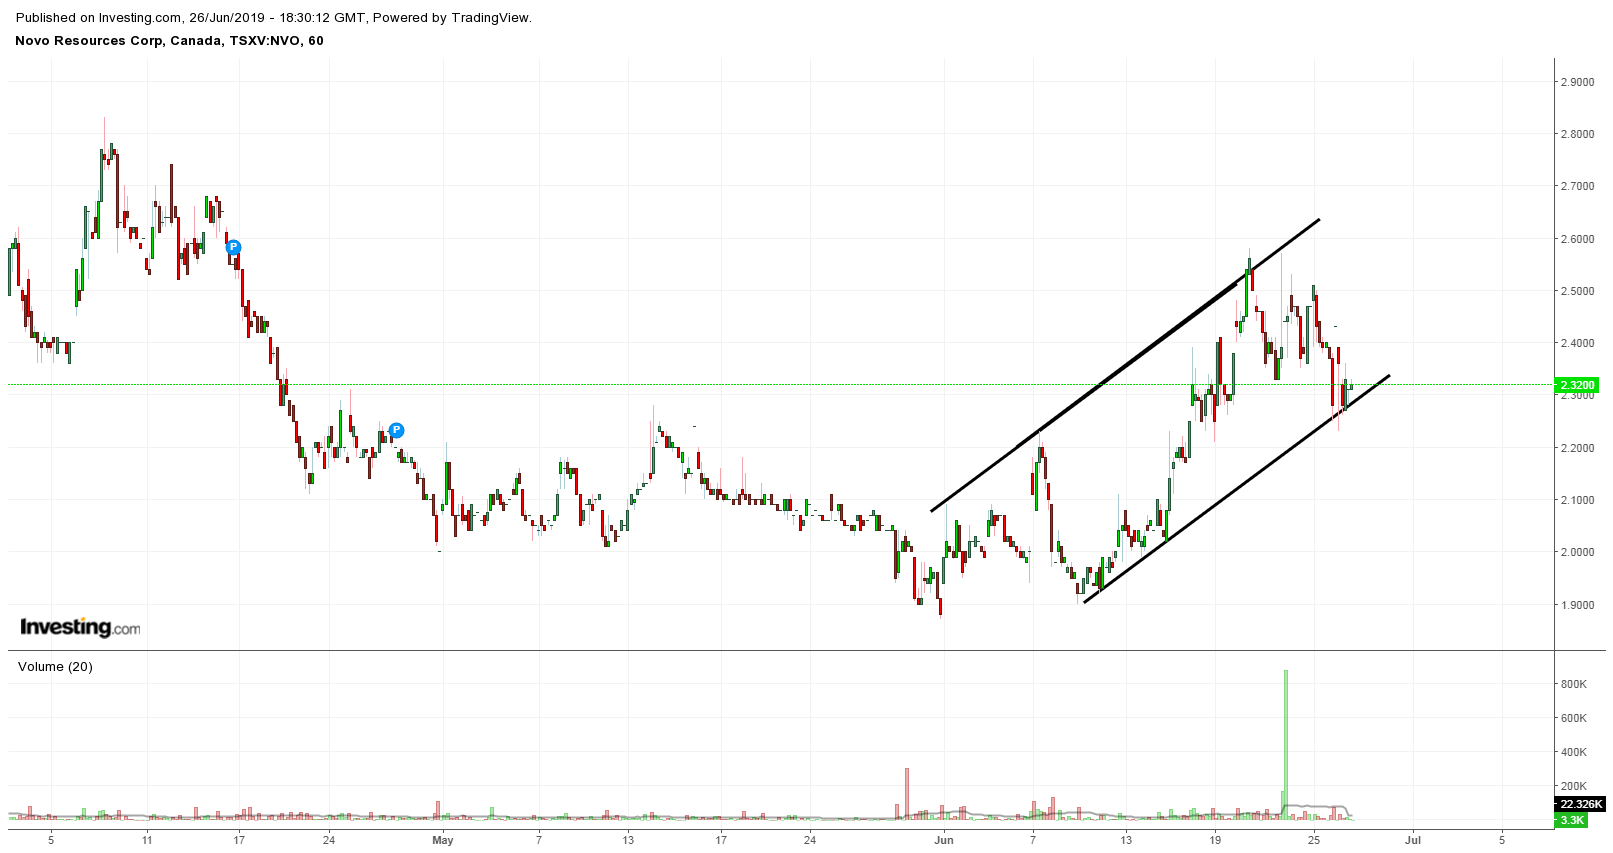The width and height of the screenshot is (1613, 853).
Task: Select the Volume (20) indicator label
Action: 55,666
